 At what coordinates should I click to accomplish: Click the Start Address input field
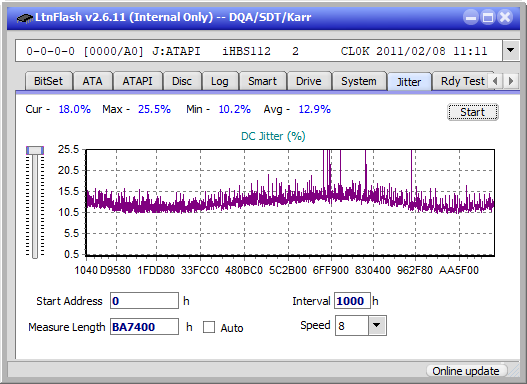click(145, 301)
